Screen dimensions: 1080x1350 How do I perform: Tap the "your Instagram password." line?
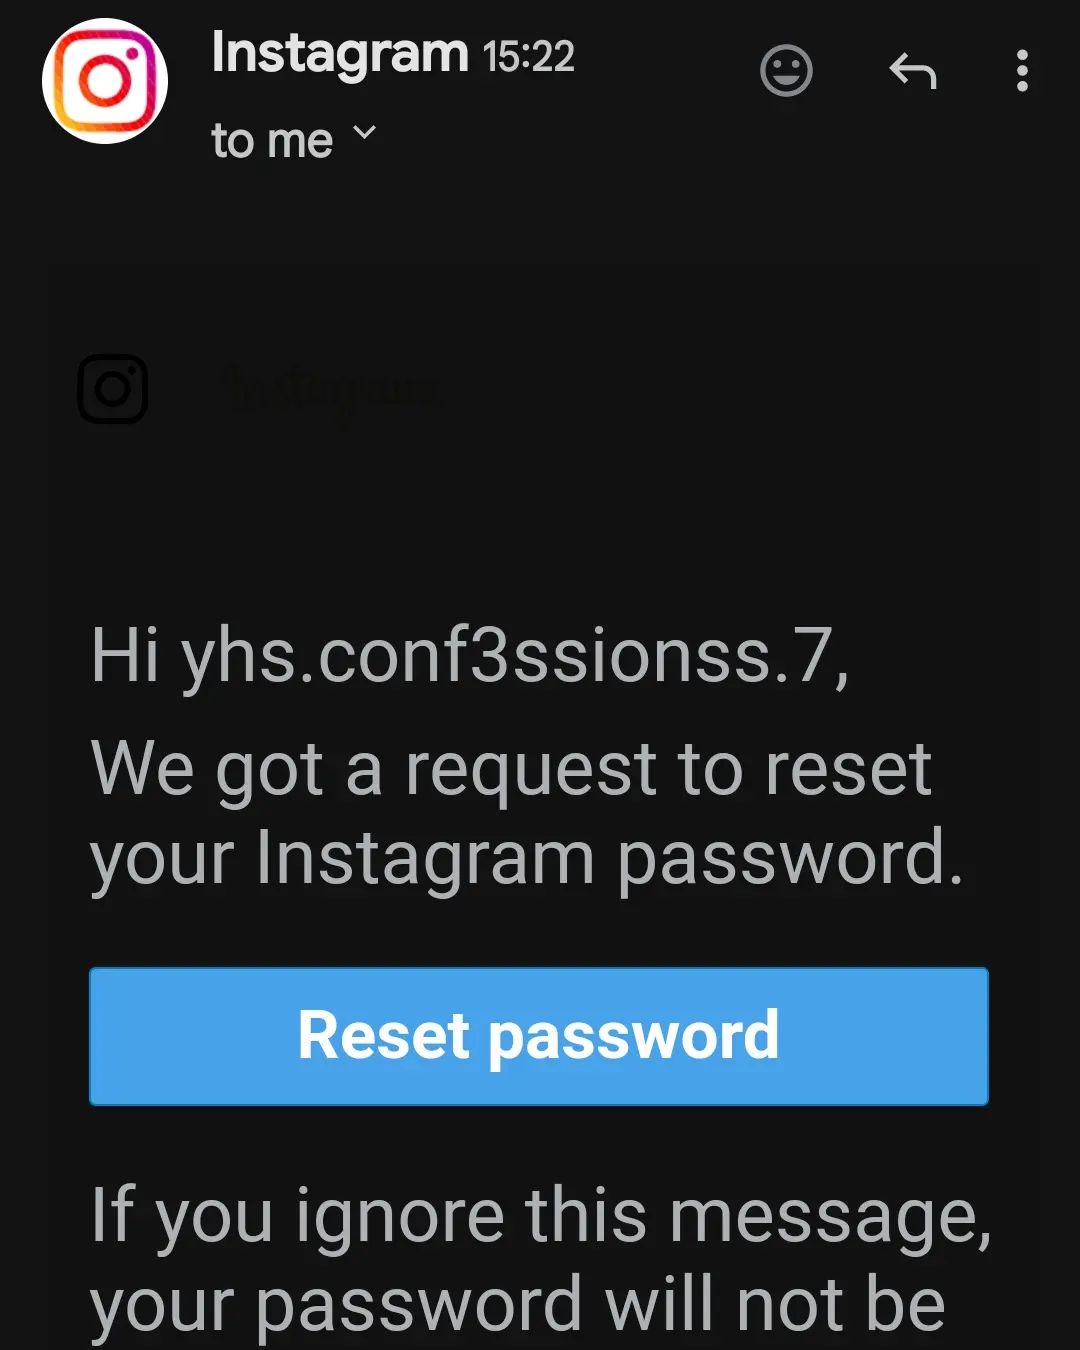coord(527,859)
